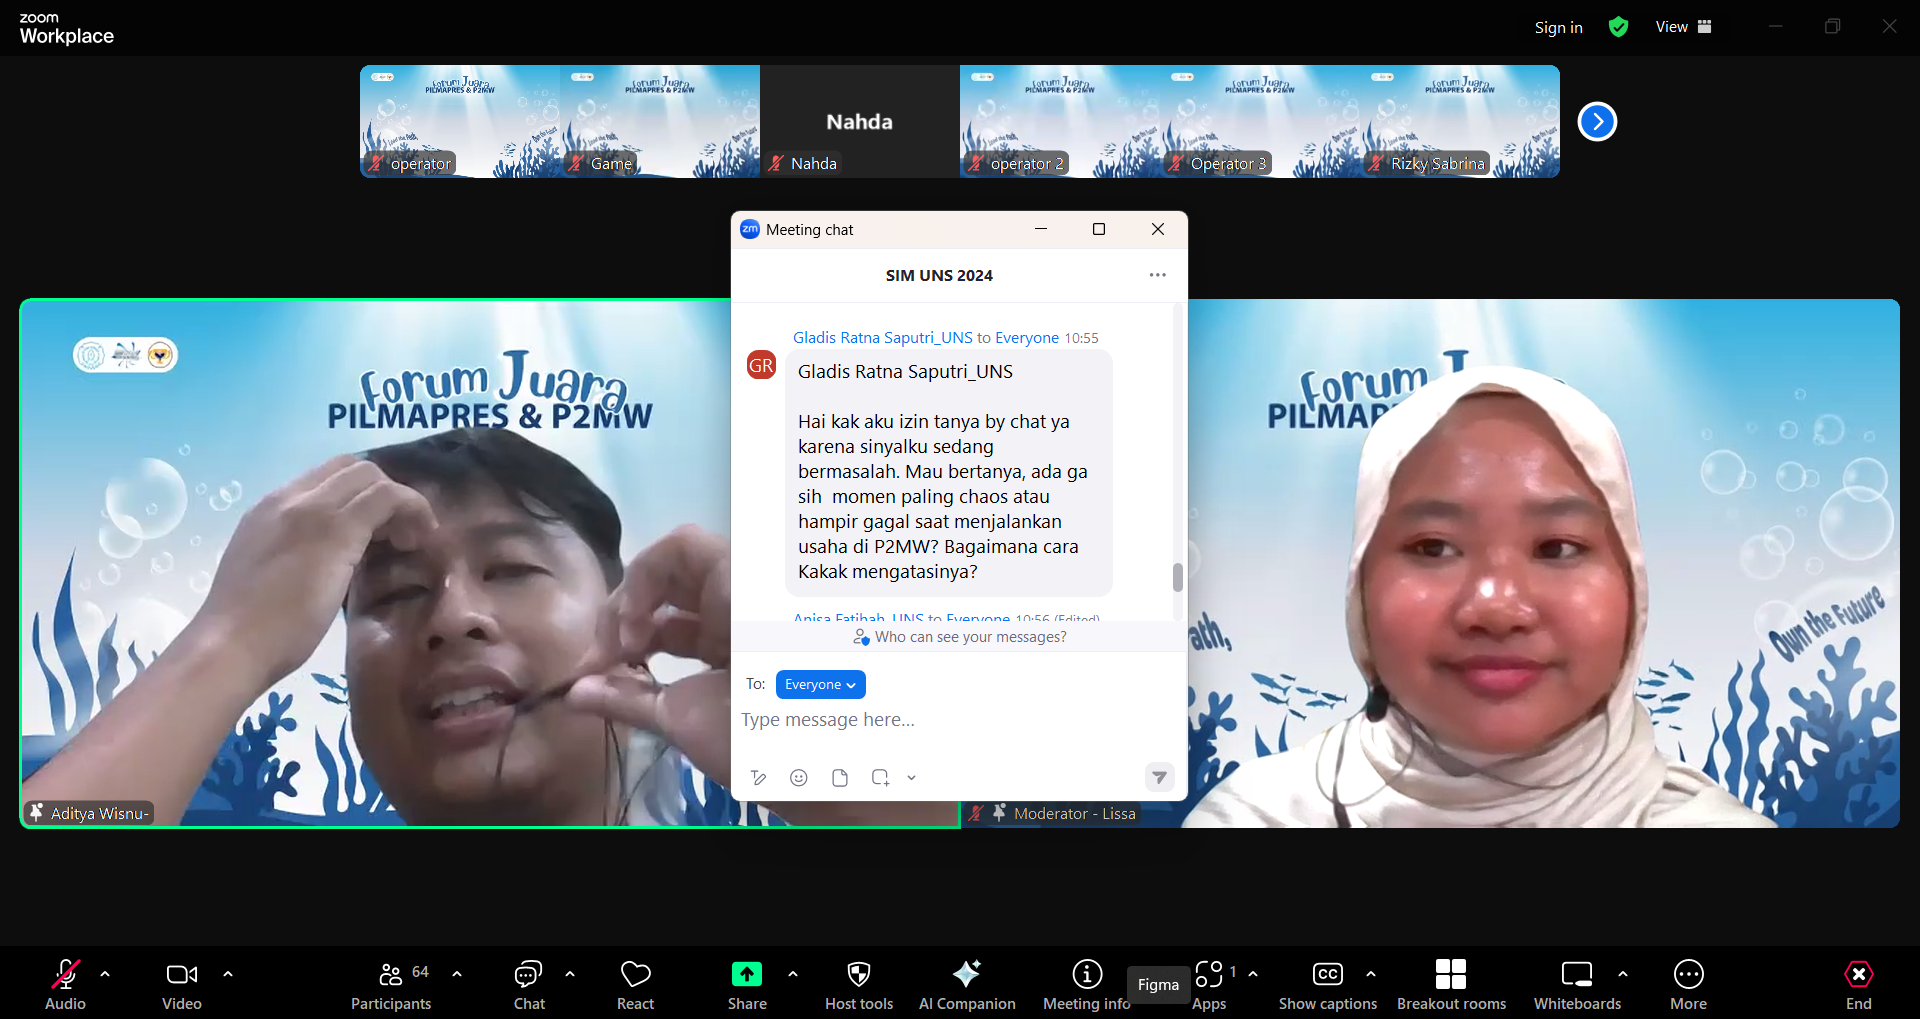Open React emoji reactions
This screenshot has width=1920, height=1020.
636,985
